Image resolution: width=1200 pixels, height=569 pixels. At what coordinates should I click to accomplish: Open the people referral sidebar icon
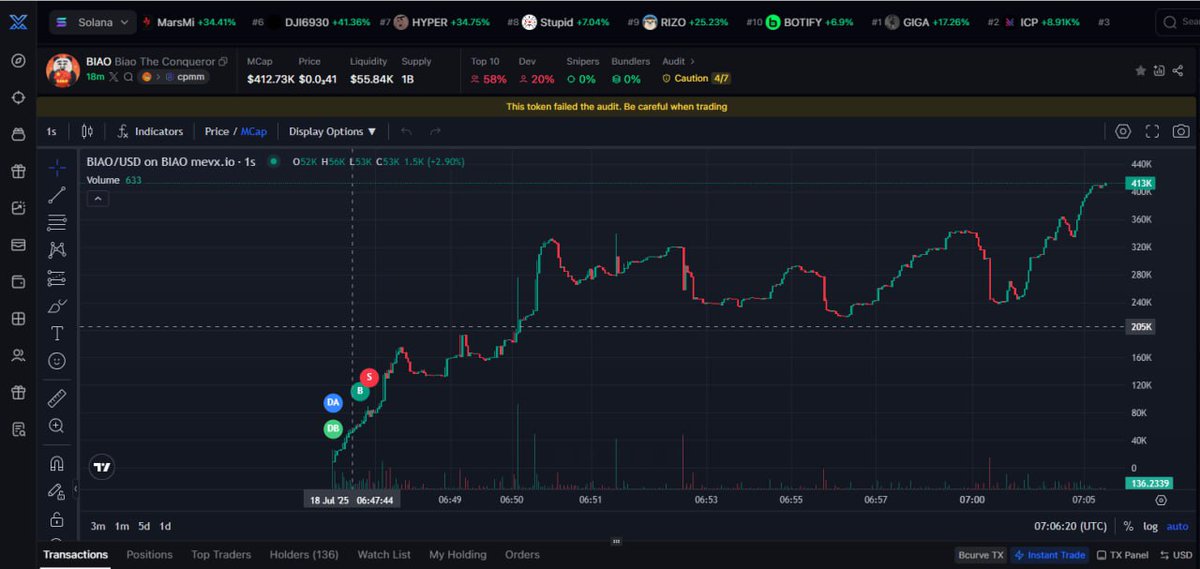18,356
